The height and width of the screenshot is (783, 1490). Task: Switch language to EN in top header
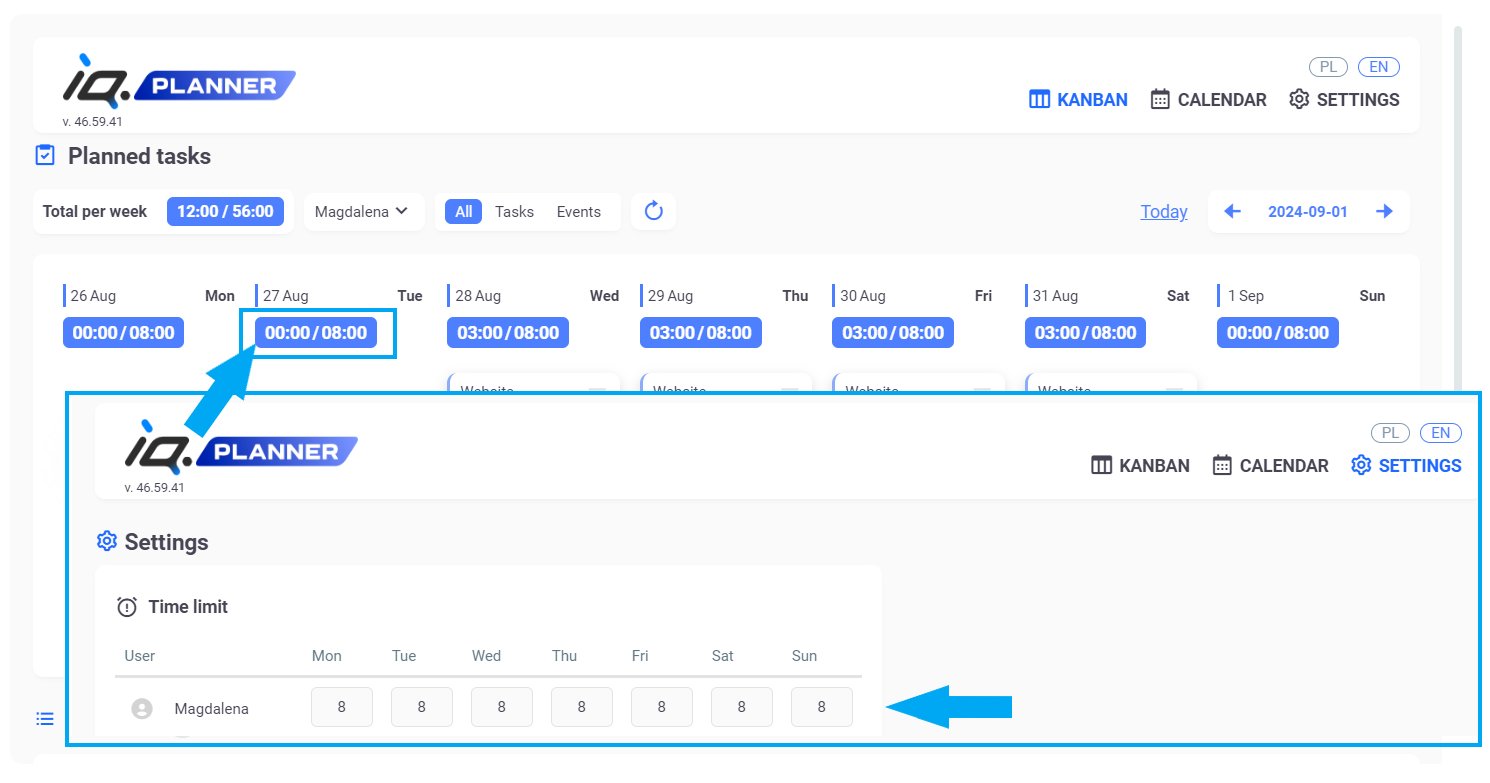click(1378, 67)
